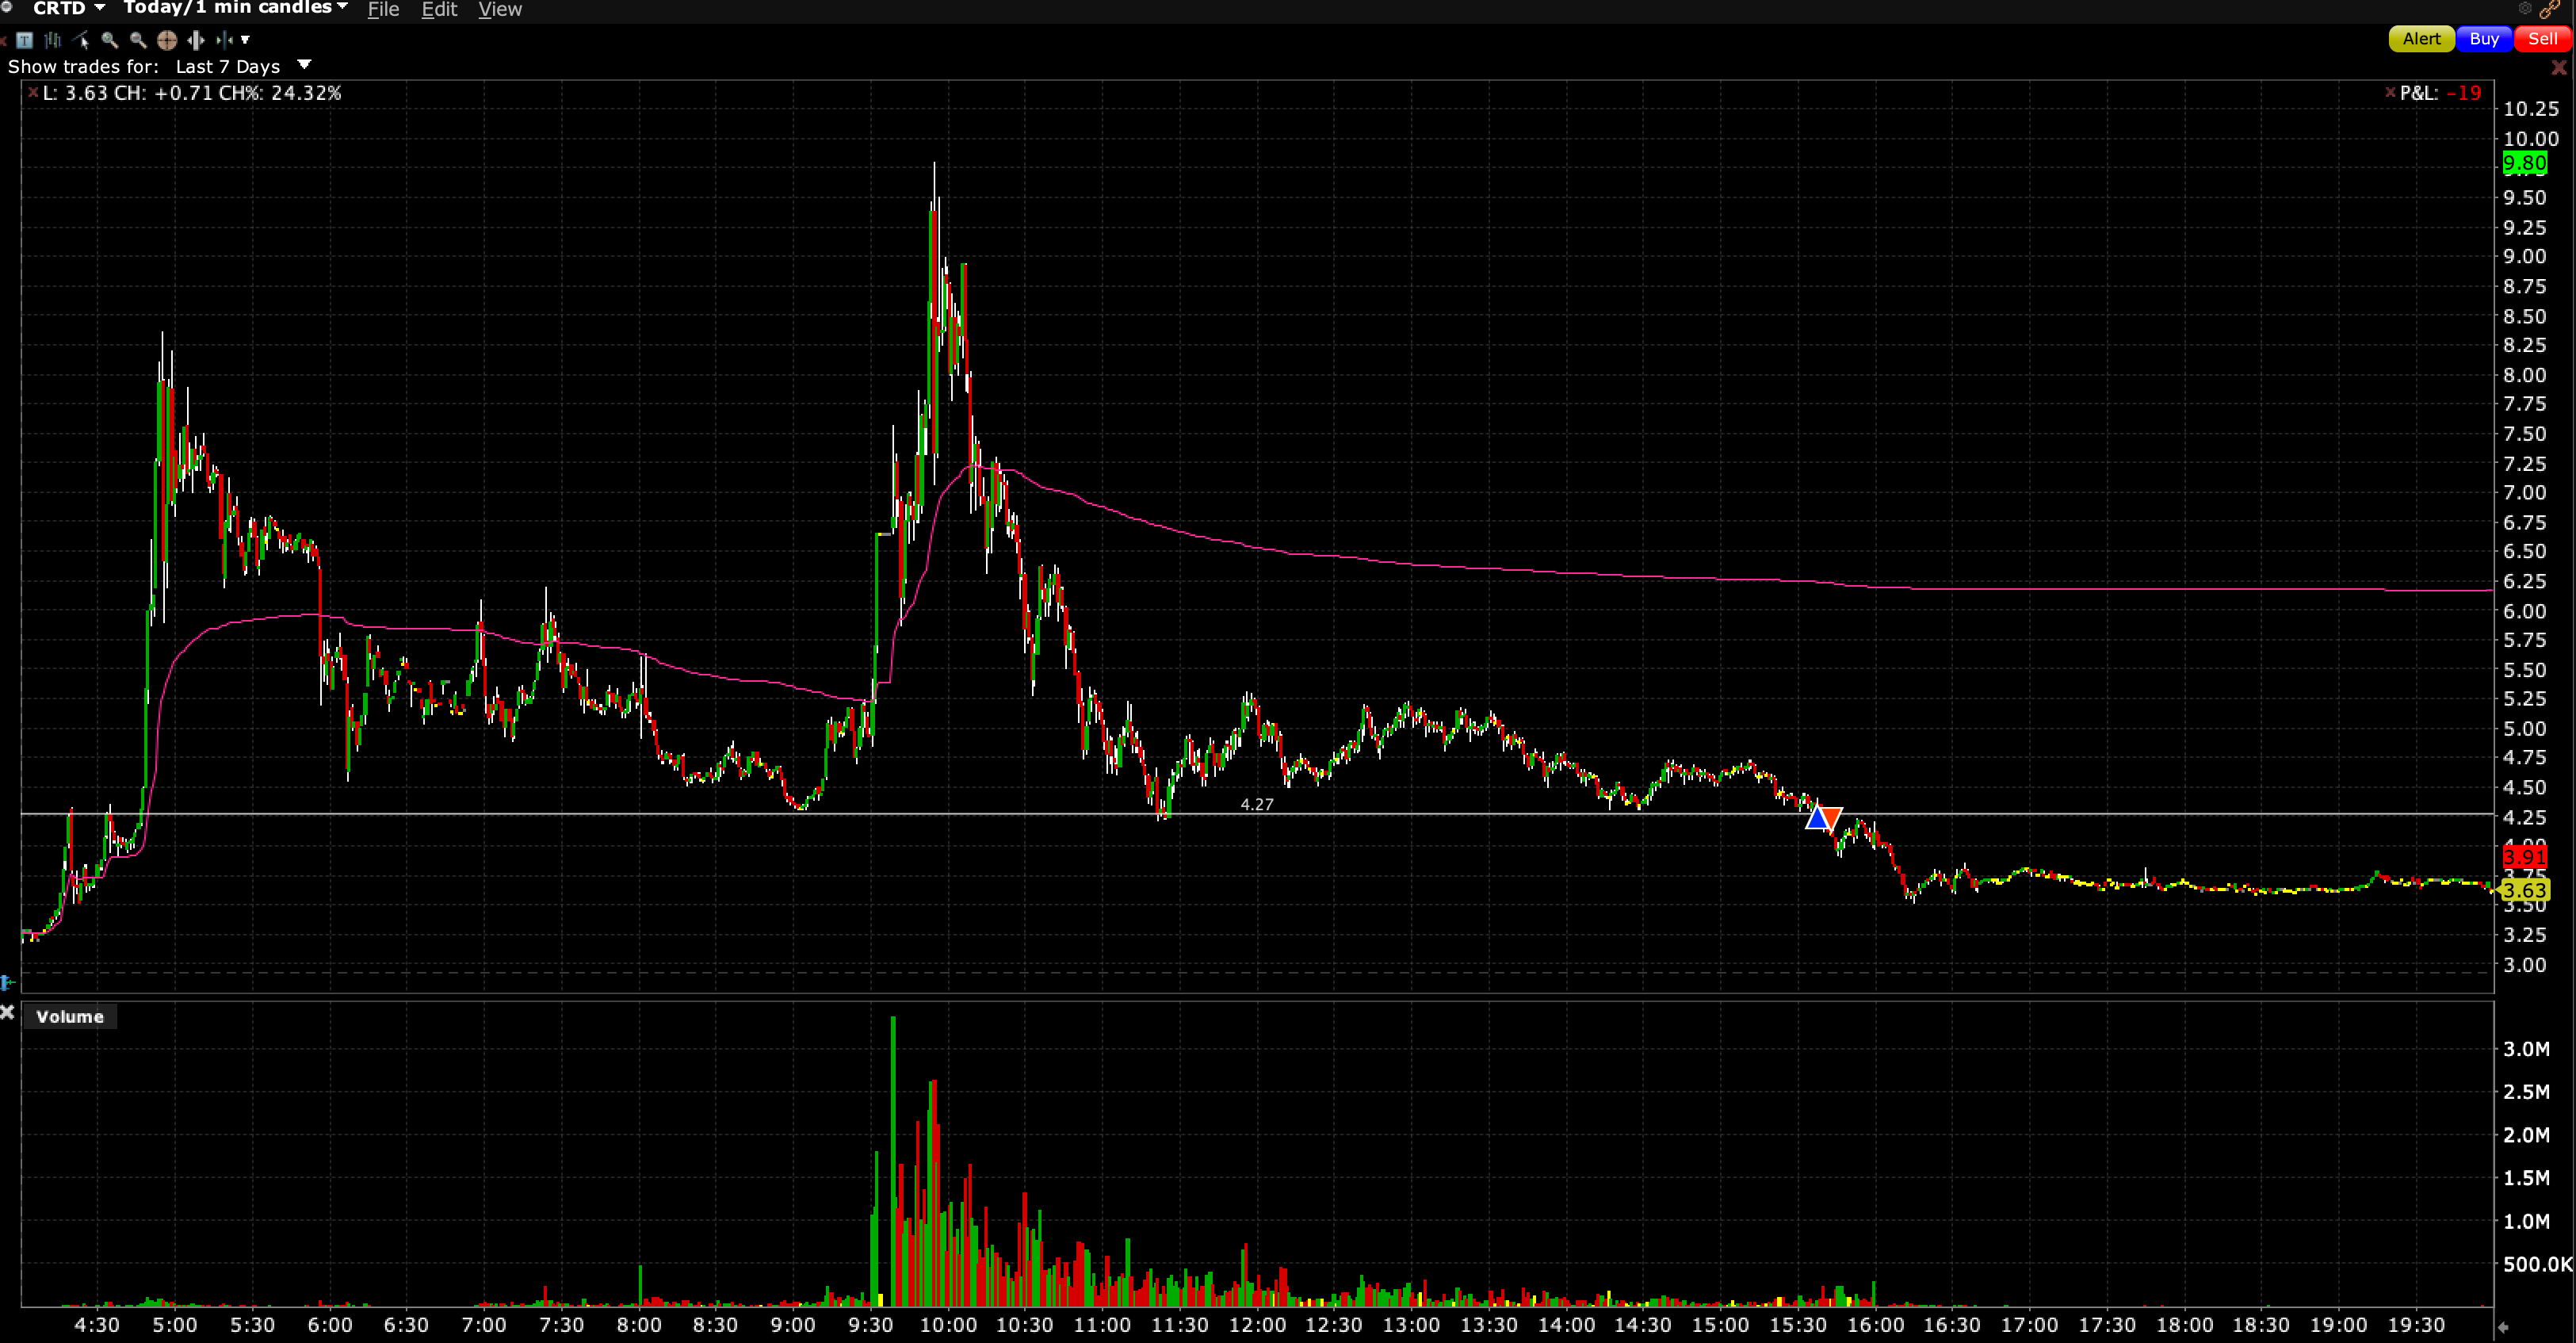Viewport: 2576px width, 1343px height.
Task: Select the trendline drawing tool
Action: [82, 40]
